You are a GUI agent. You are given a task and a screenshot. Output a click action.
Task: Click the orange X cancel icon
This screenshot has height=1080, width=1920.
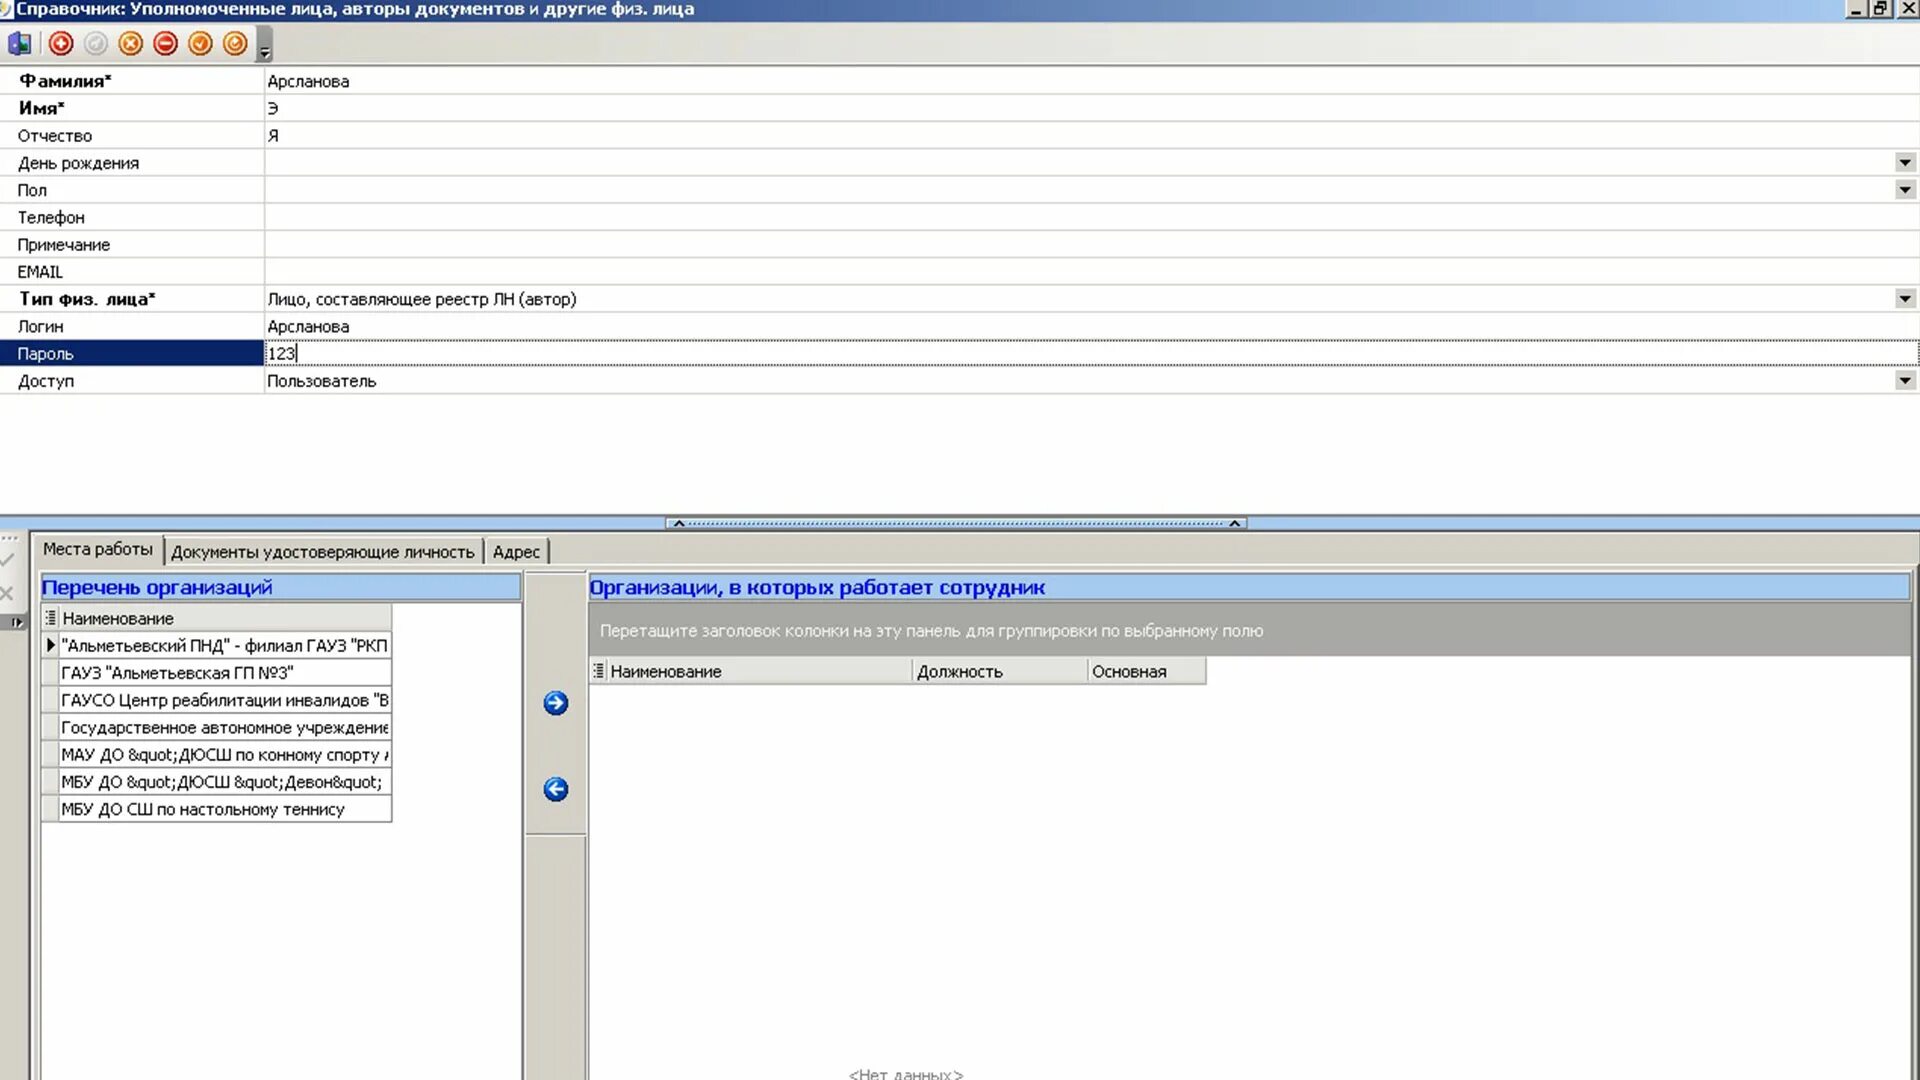coord(131,44)
